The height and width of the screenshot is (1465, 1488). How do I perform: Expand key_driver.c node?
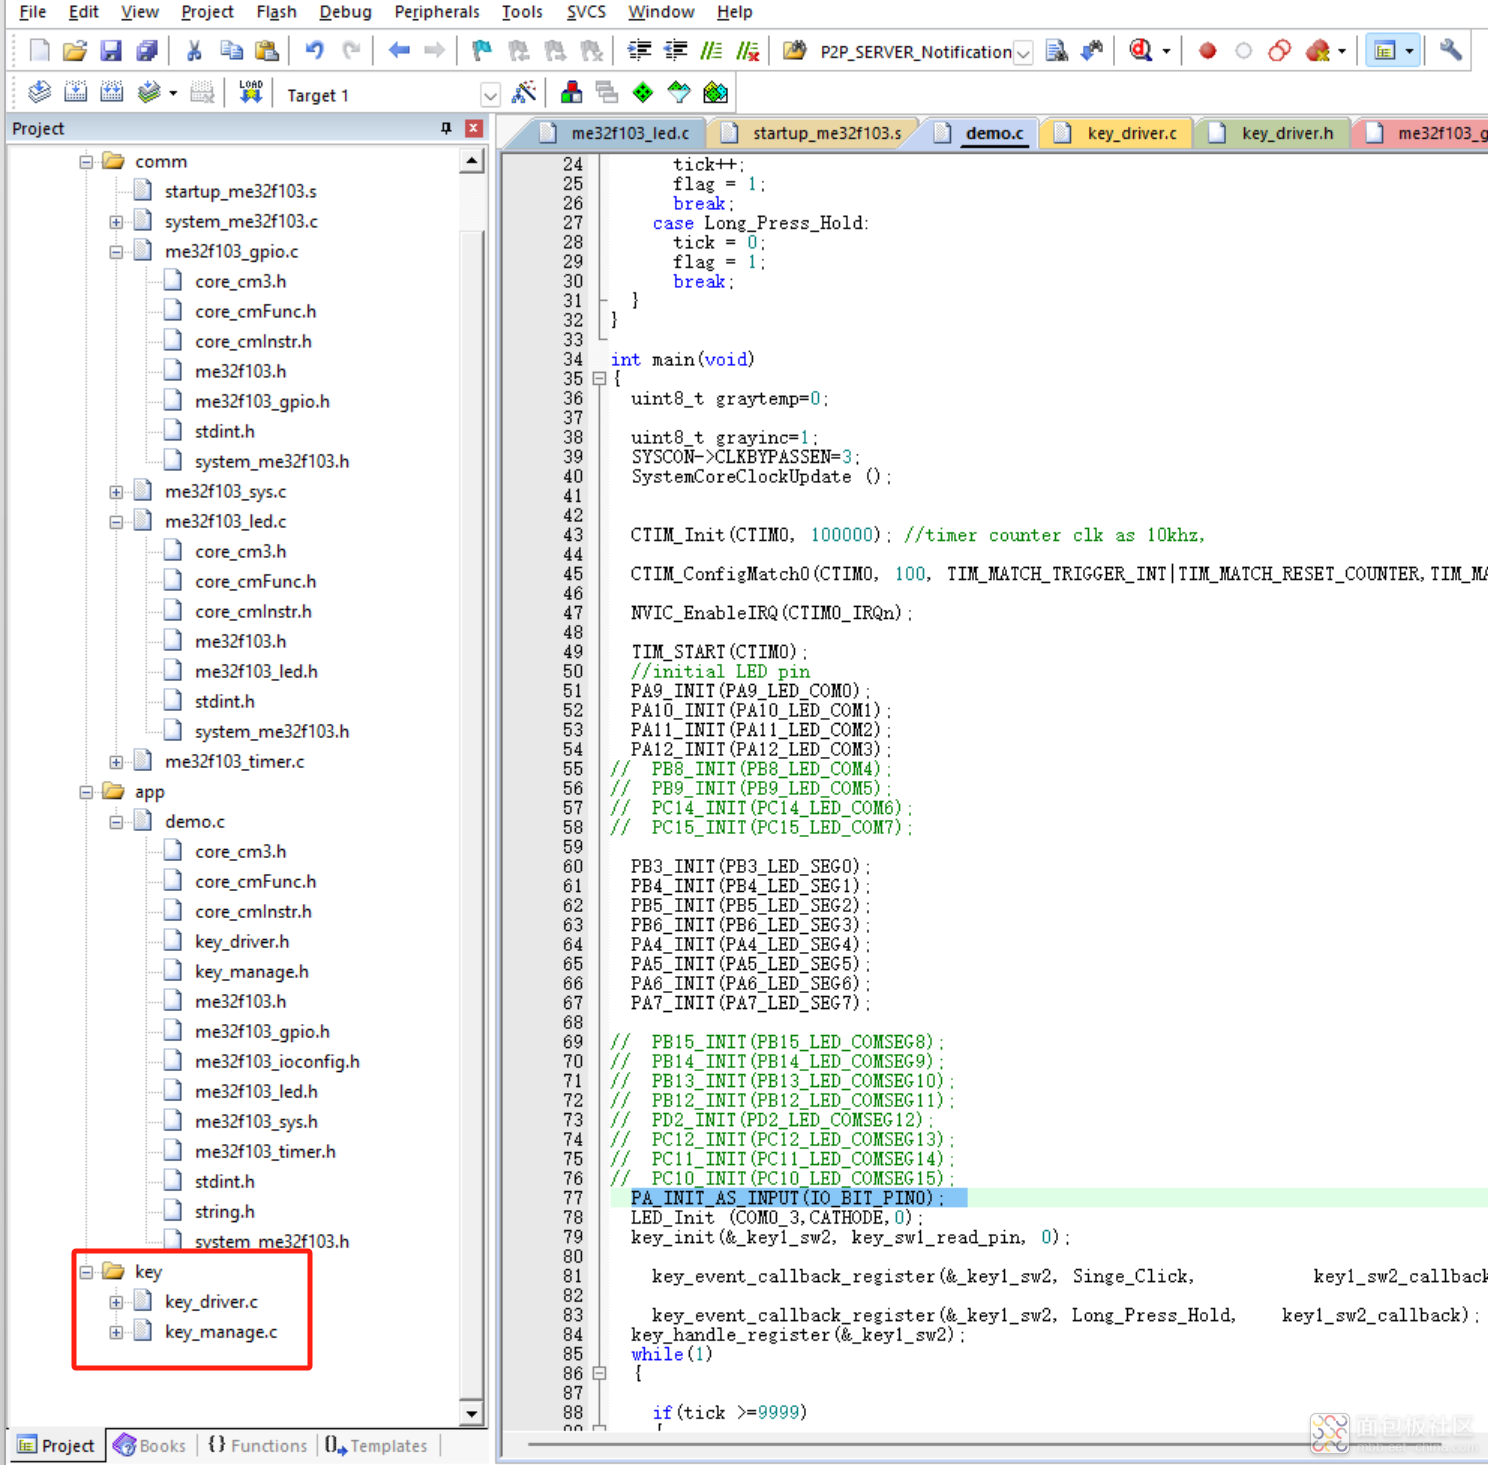click(x=116, y=1301)
